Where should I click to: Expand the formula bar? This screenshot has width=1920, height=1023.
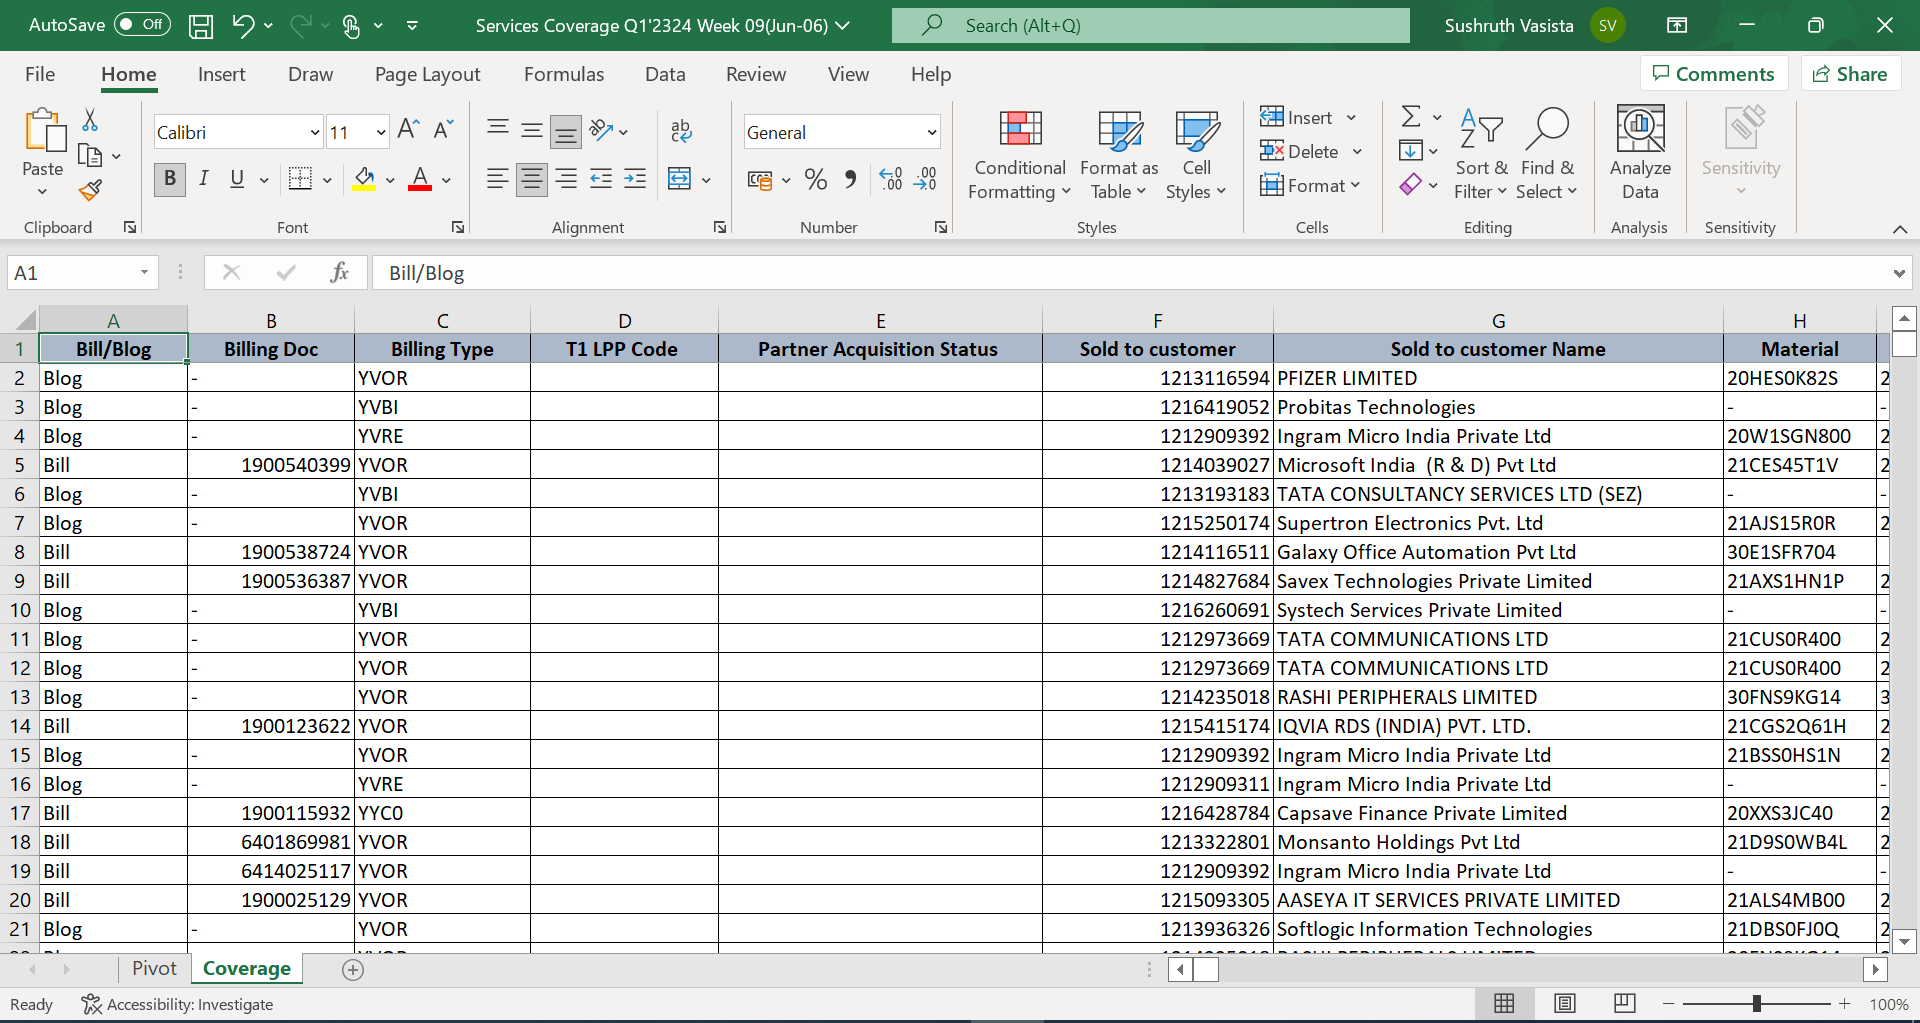point(1898,274)
